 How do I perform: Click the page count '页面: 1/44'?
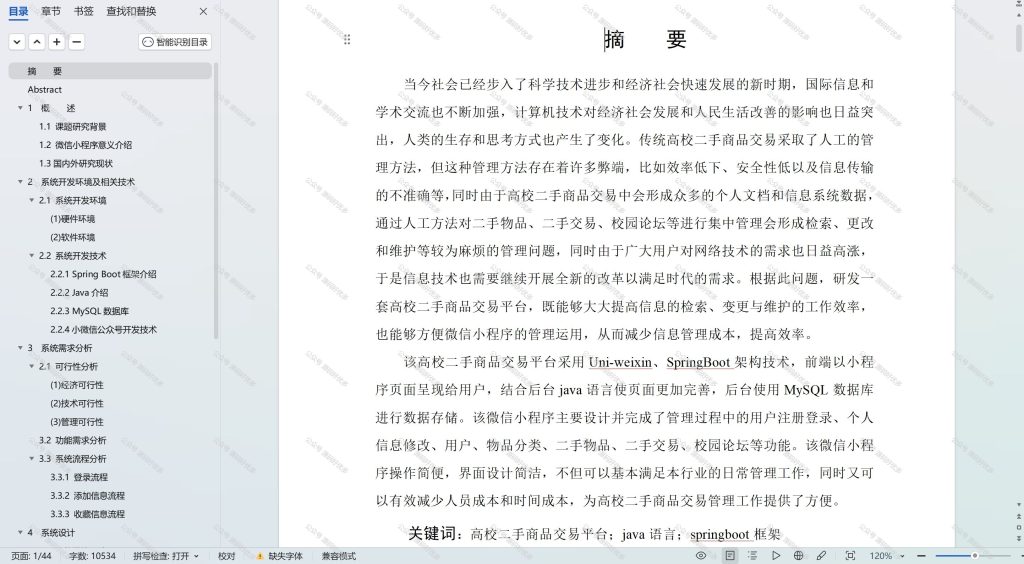pyautogui.click(x=31, y=556)
